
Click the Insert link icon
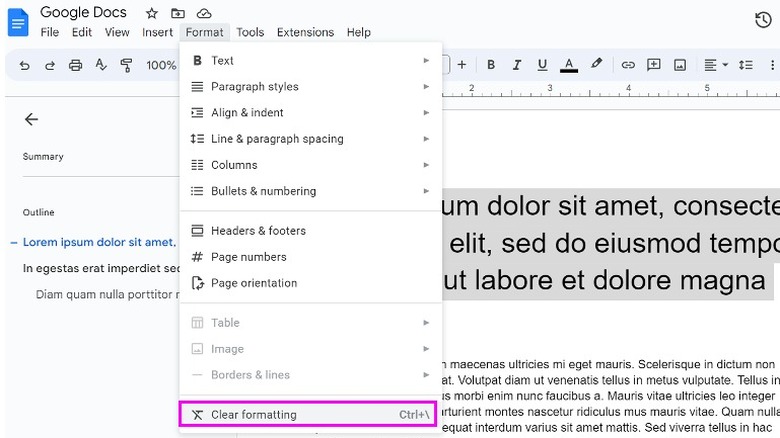[628, 65]
